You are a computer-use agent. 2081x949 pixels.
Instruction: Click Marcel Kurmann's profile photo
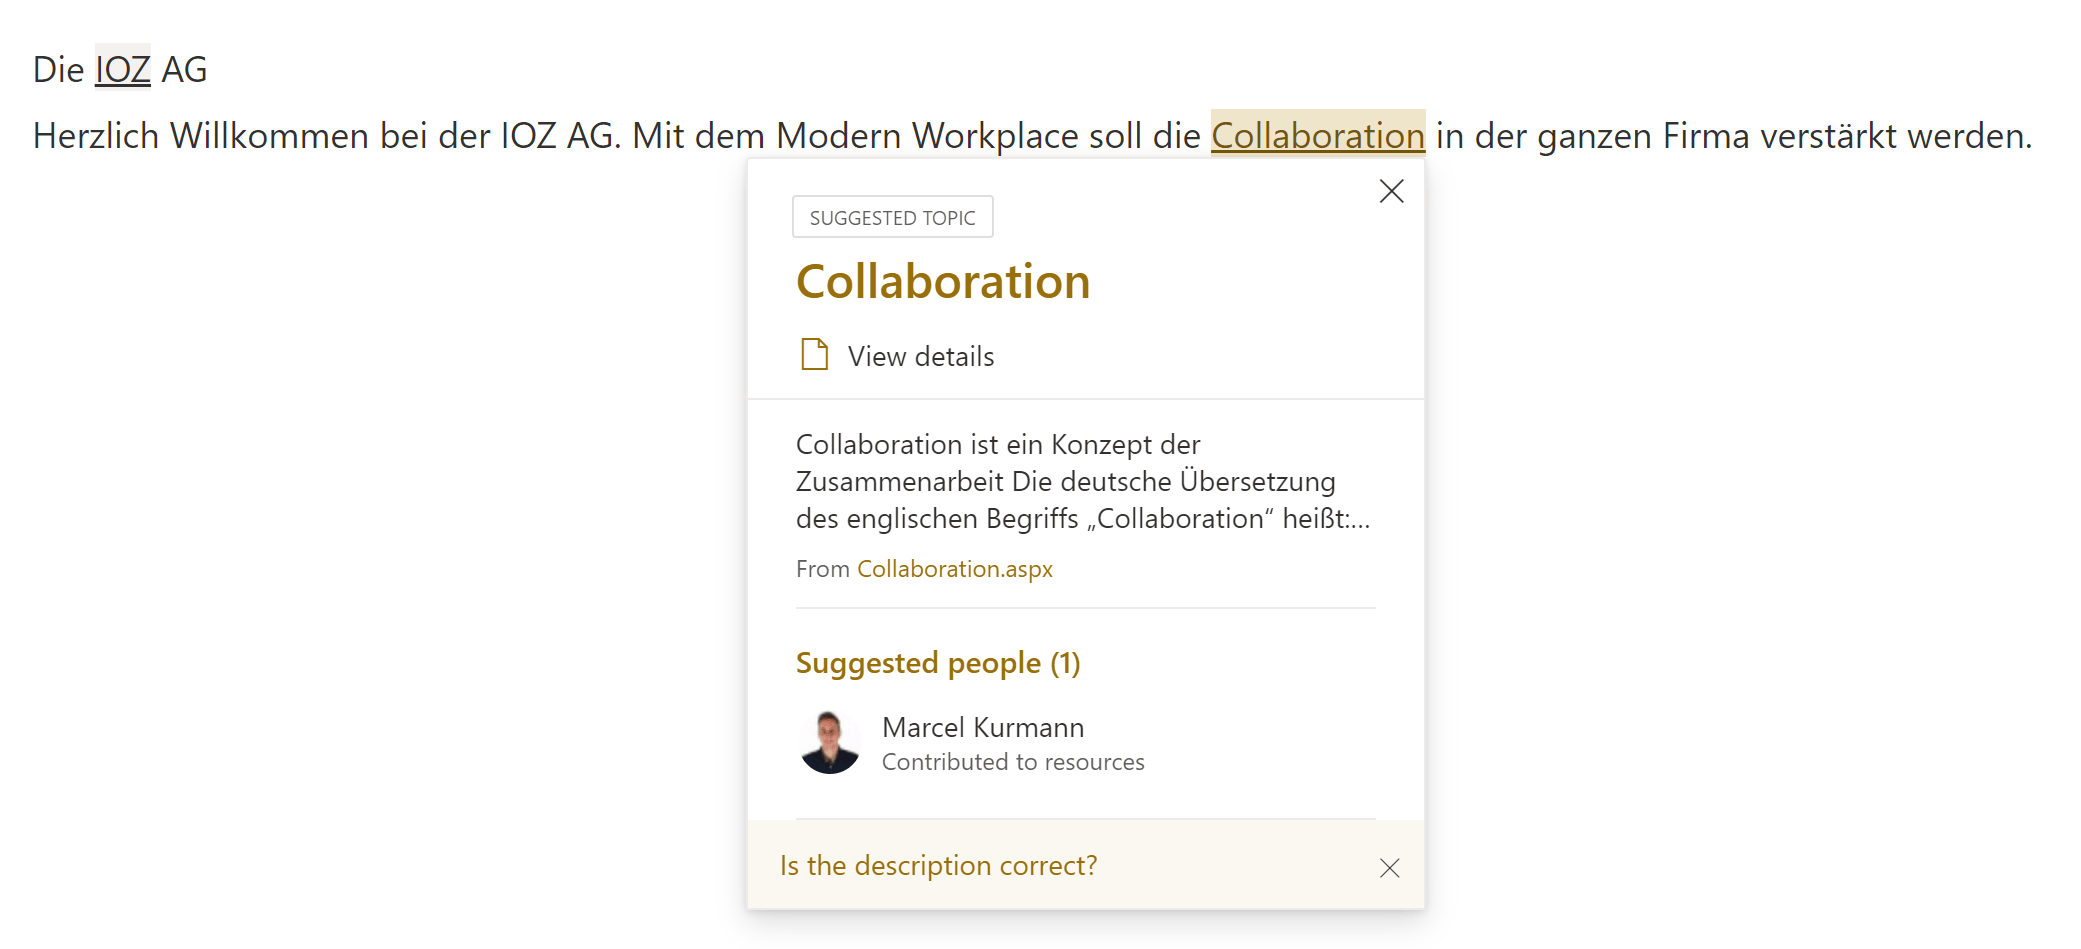pyautogui.click(x=829, y=743)
